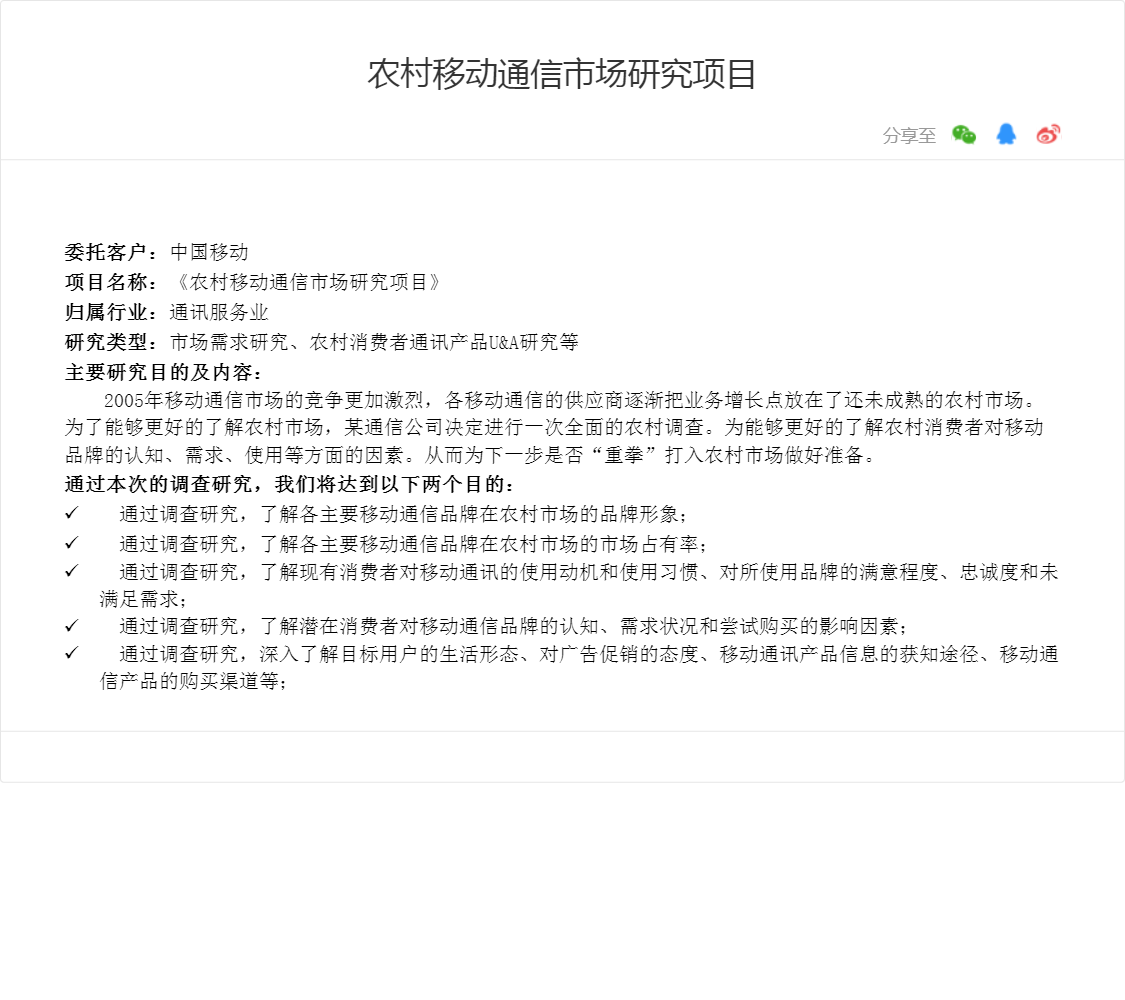The image size is (1125, 1000).
Task: Click the client name 中国移动
Action: (210, 252)
